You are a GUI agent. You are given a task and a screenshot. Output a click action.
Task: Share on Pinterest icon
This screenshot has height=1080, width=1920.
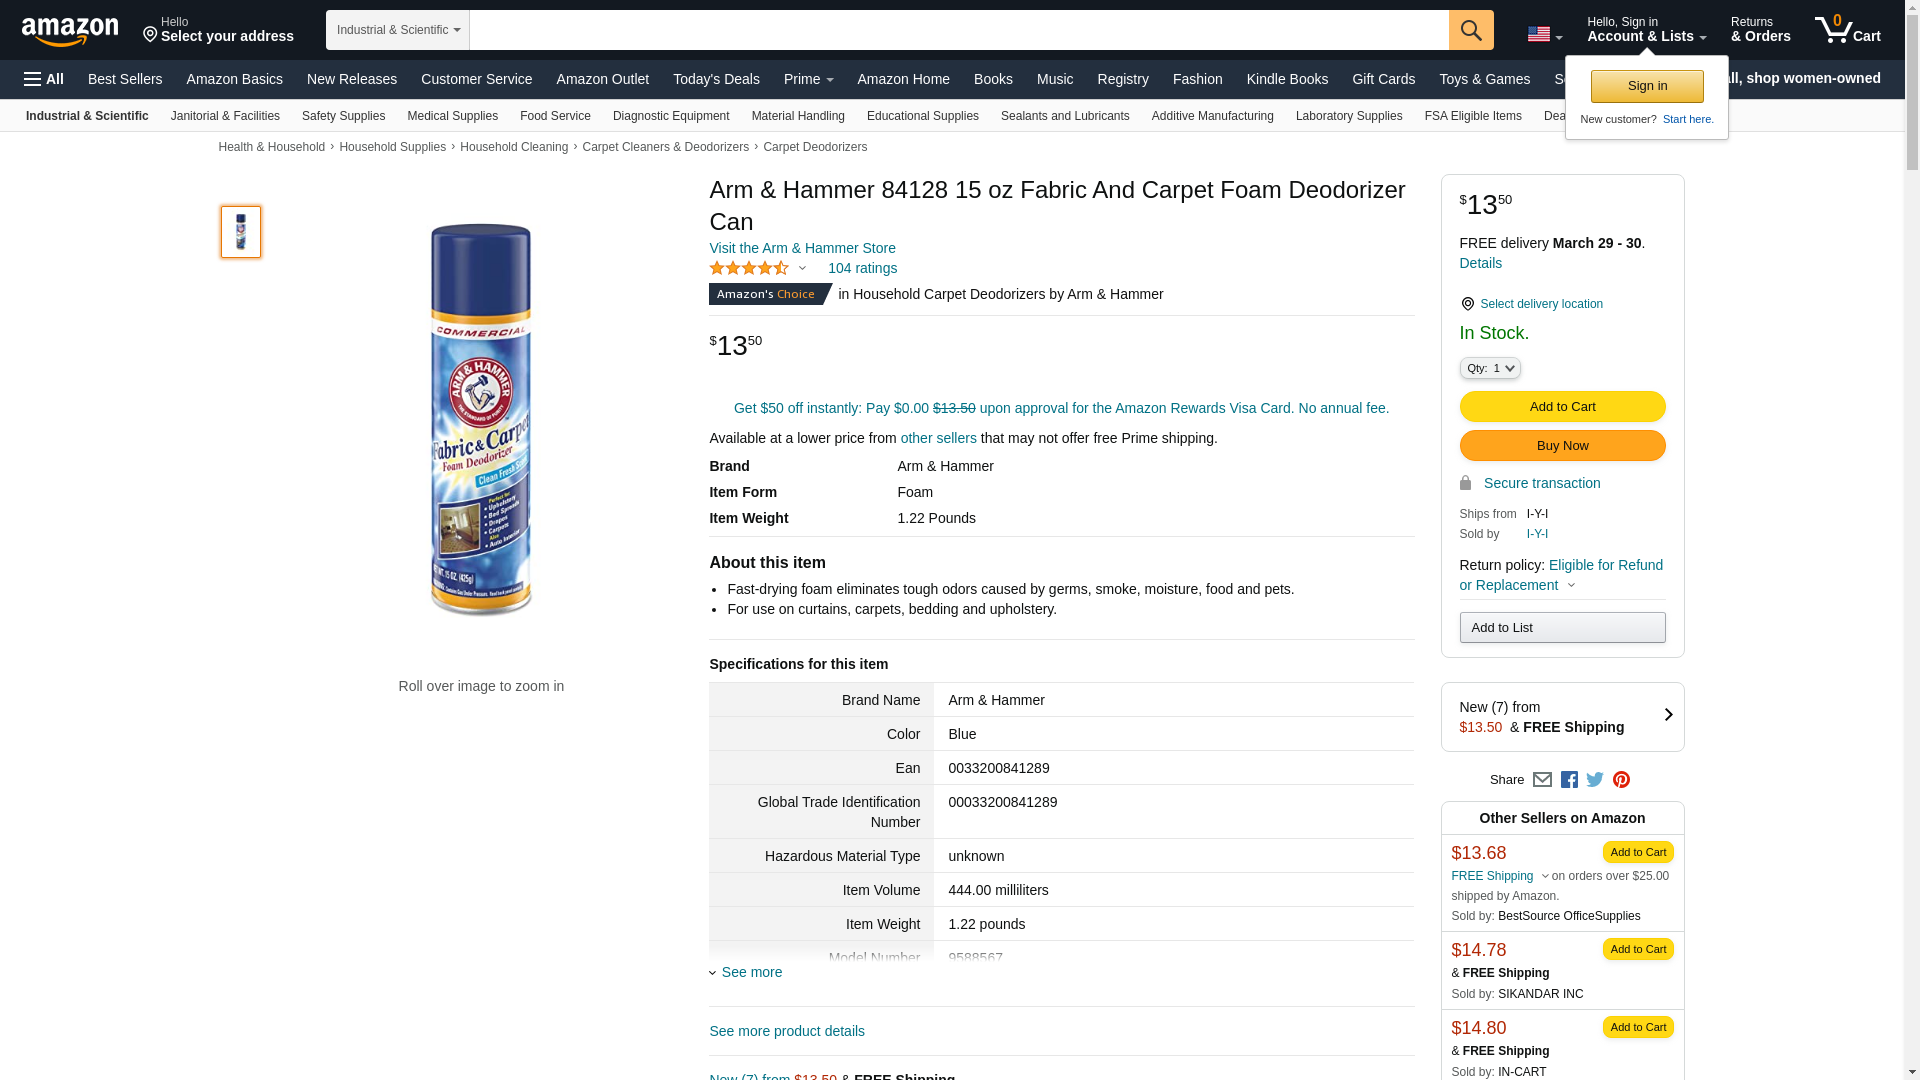(1621, 780)
